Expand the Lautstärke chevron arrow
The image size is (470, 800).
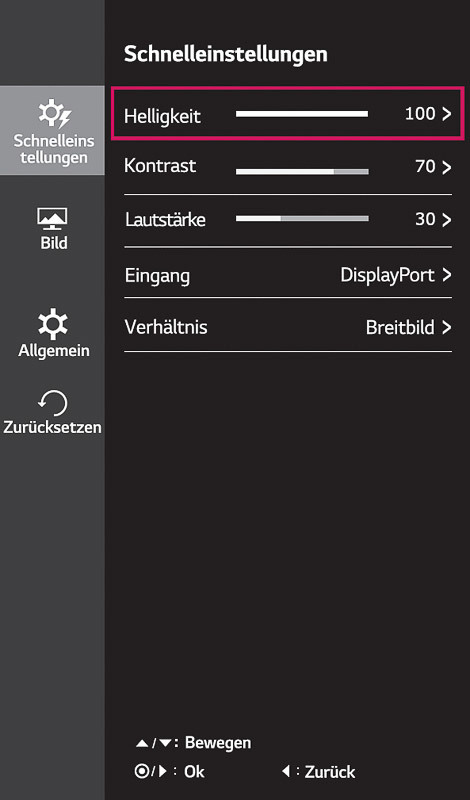click(447, 220)
